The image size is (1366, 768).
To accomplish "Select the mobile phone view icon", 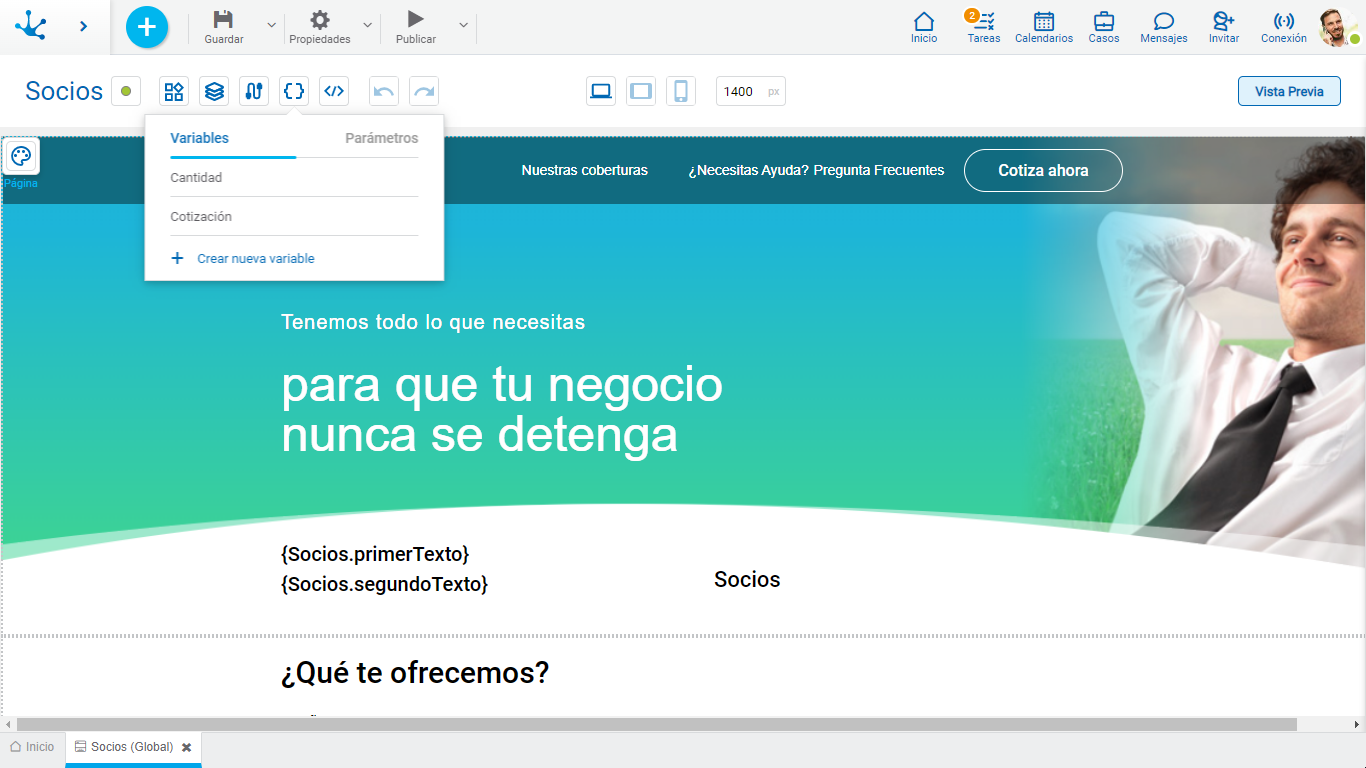I will (x=681, y=91).
